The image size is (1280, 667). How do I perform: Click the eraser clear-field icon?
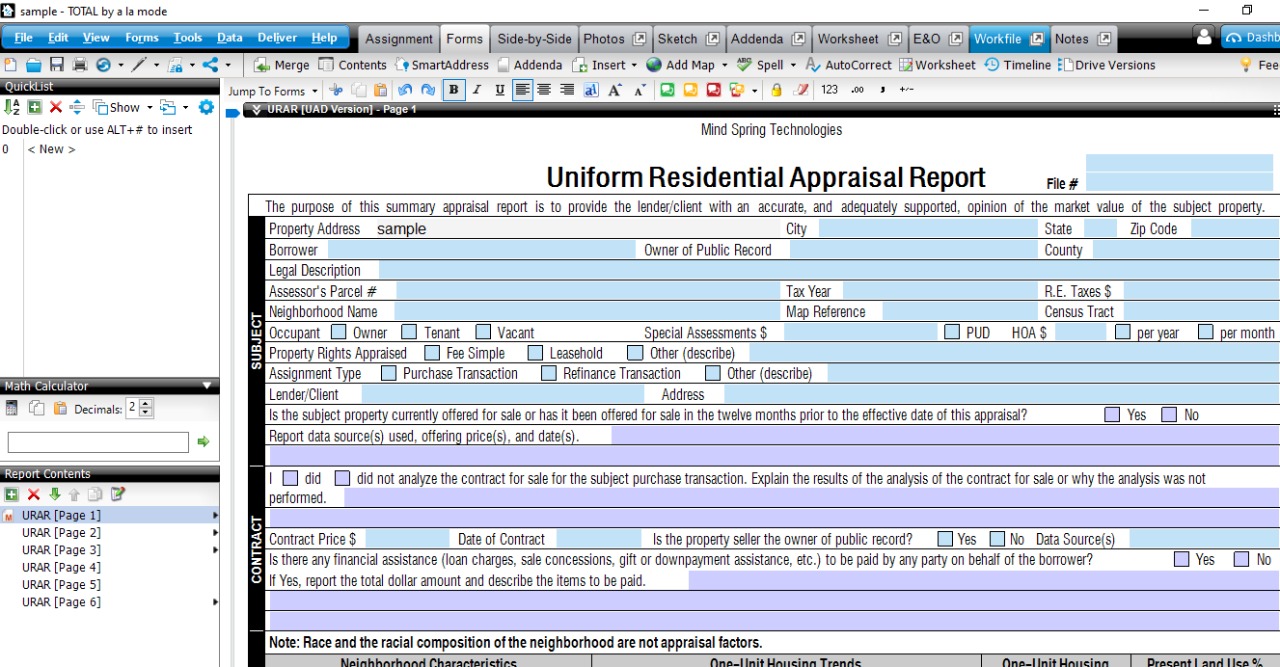pyautogui.click(x=800, y=90)
